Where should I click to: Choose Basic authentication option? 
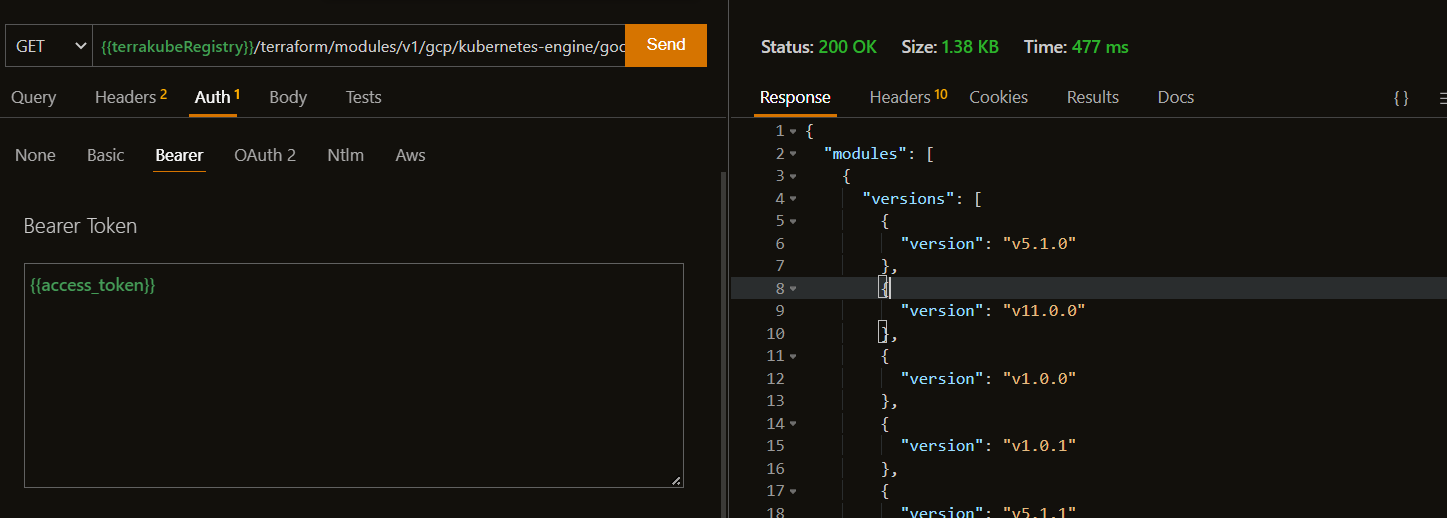(x=105, y=155)
